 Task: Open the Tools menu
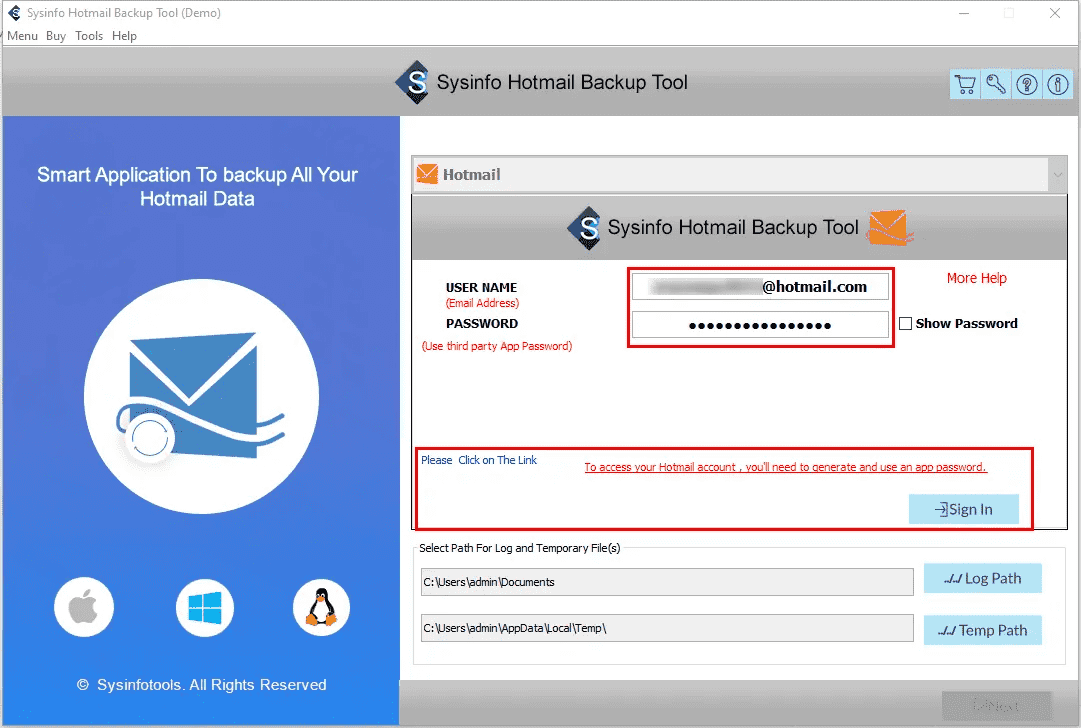[x=89, y=36]
